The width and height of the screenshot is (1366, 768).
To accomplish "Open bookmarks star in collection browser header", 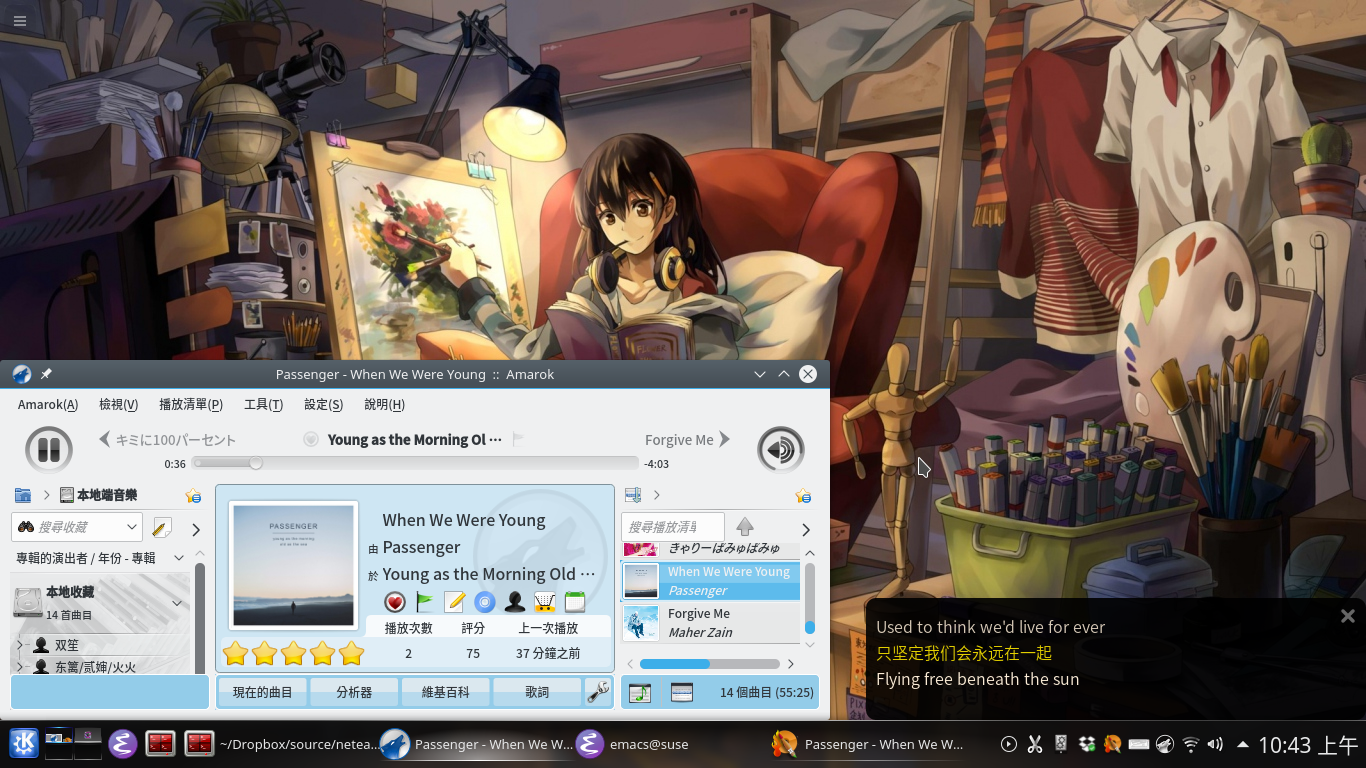I will (x=193, y=496).
